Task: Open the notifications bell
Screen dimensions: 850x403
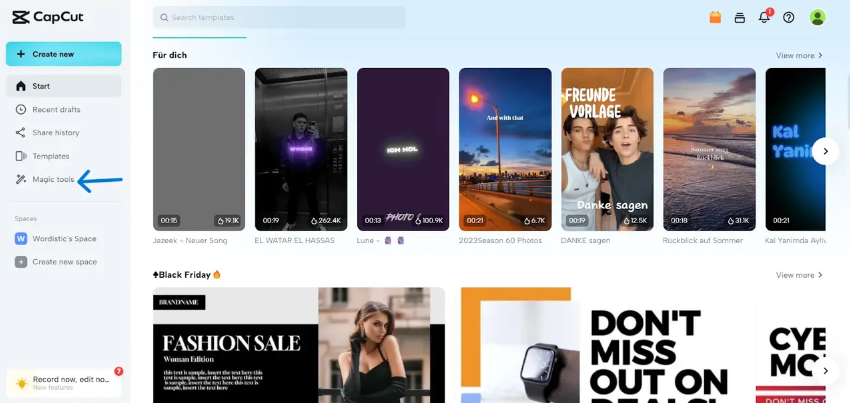Action: coord(764,17)
